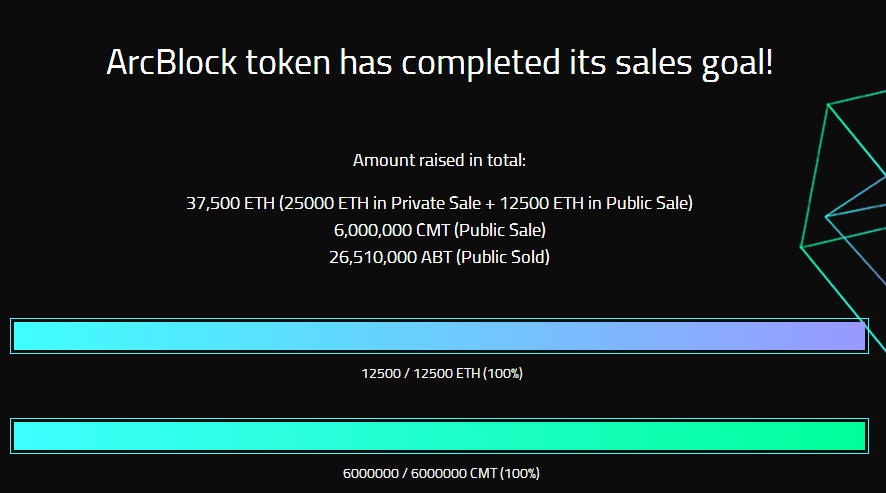
Task: Click the "6,000,000 CMT" amount
Action: pos(391,230)
